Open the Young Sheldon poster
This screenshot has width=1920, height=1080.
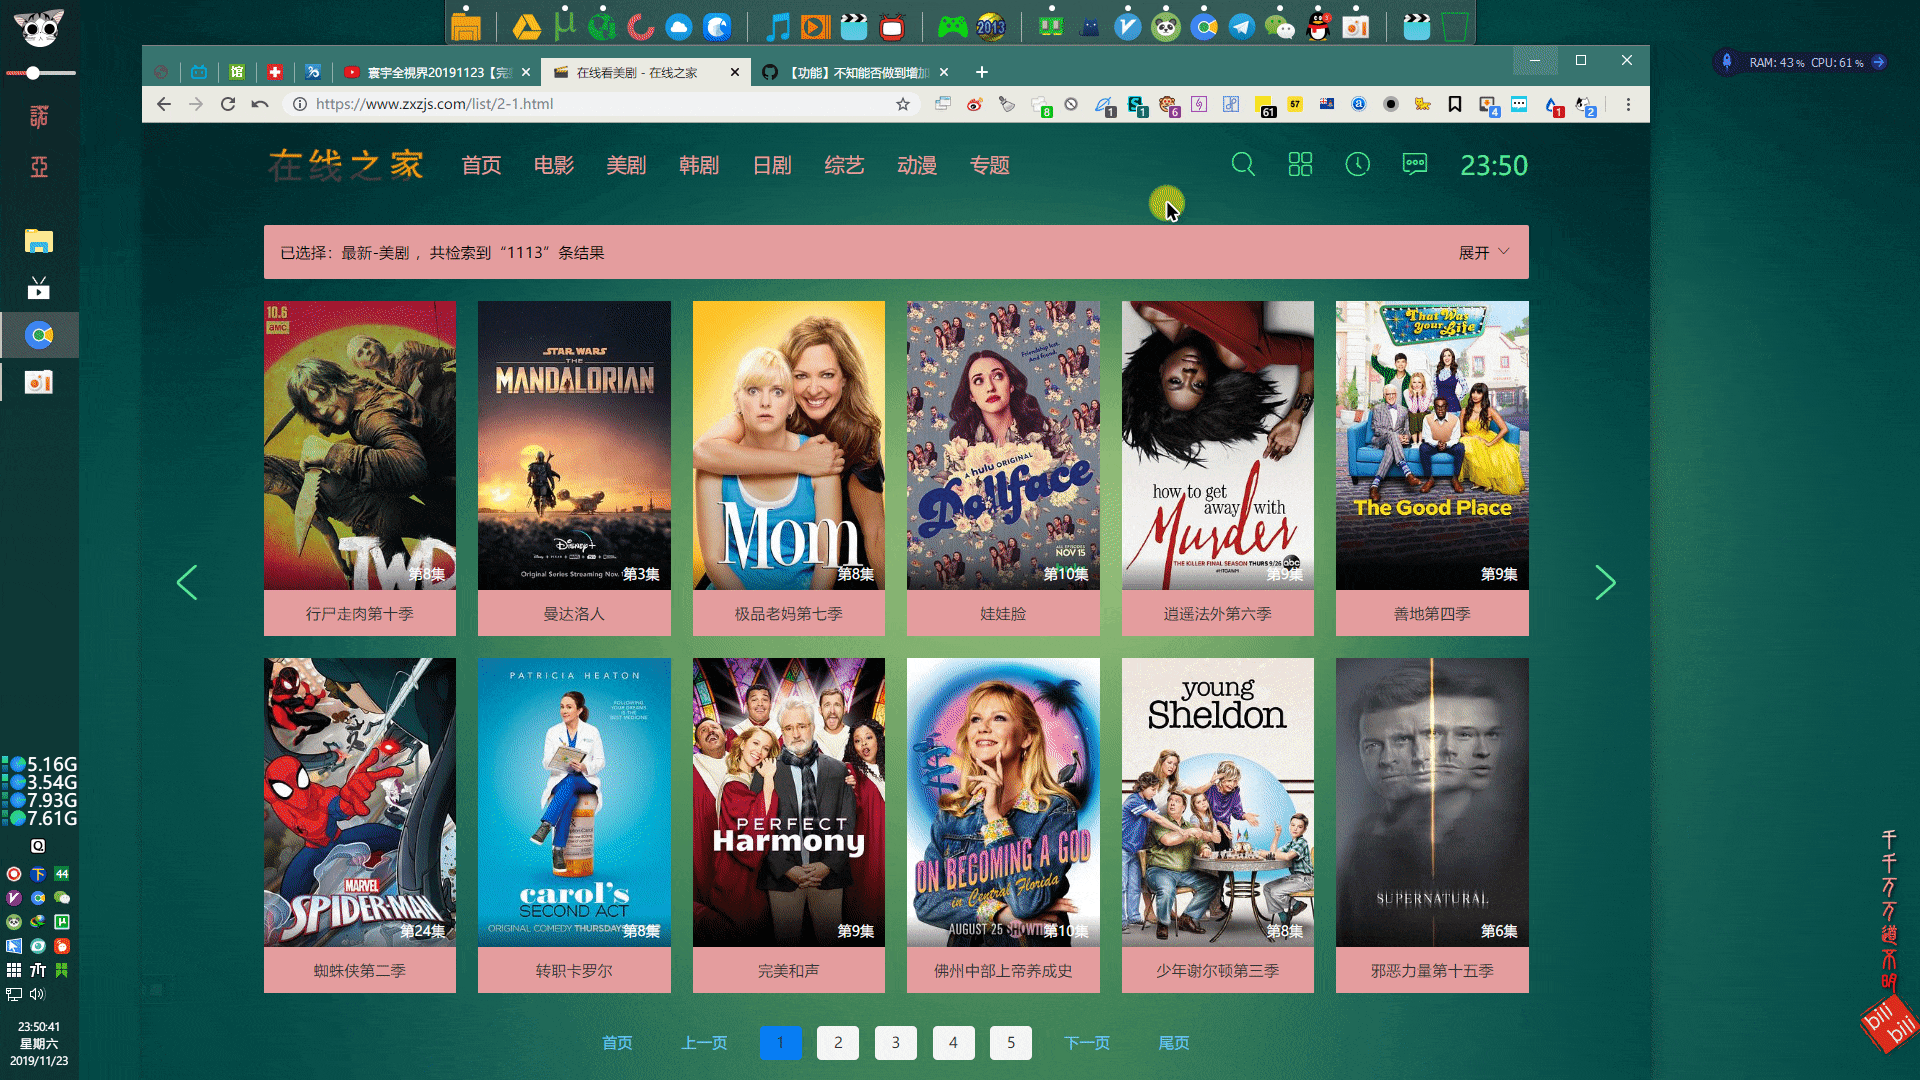click(x=1217, y=802)
